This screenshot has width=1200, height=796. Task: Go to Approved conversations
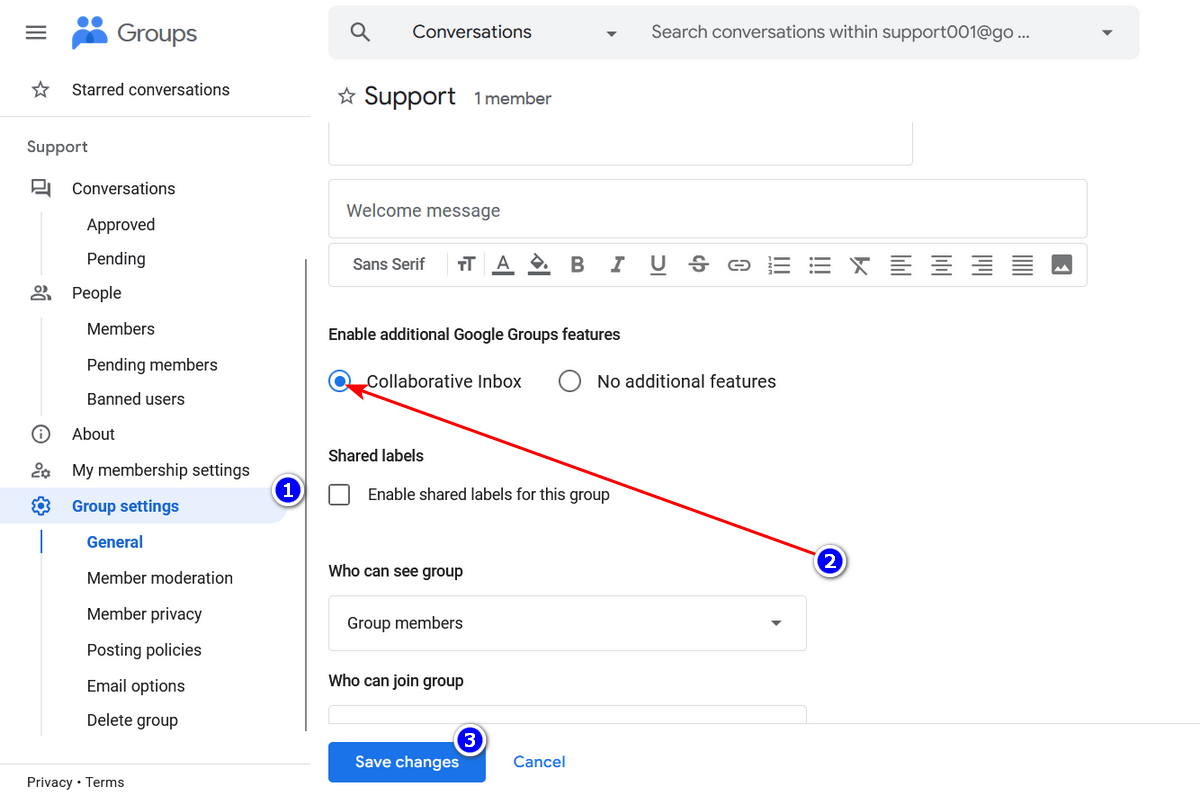[x=121, y=225]
